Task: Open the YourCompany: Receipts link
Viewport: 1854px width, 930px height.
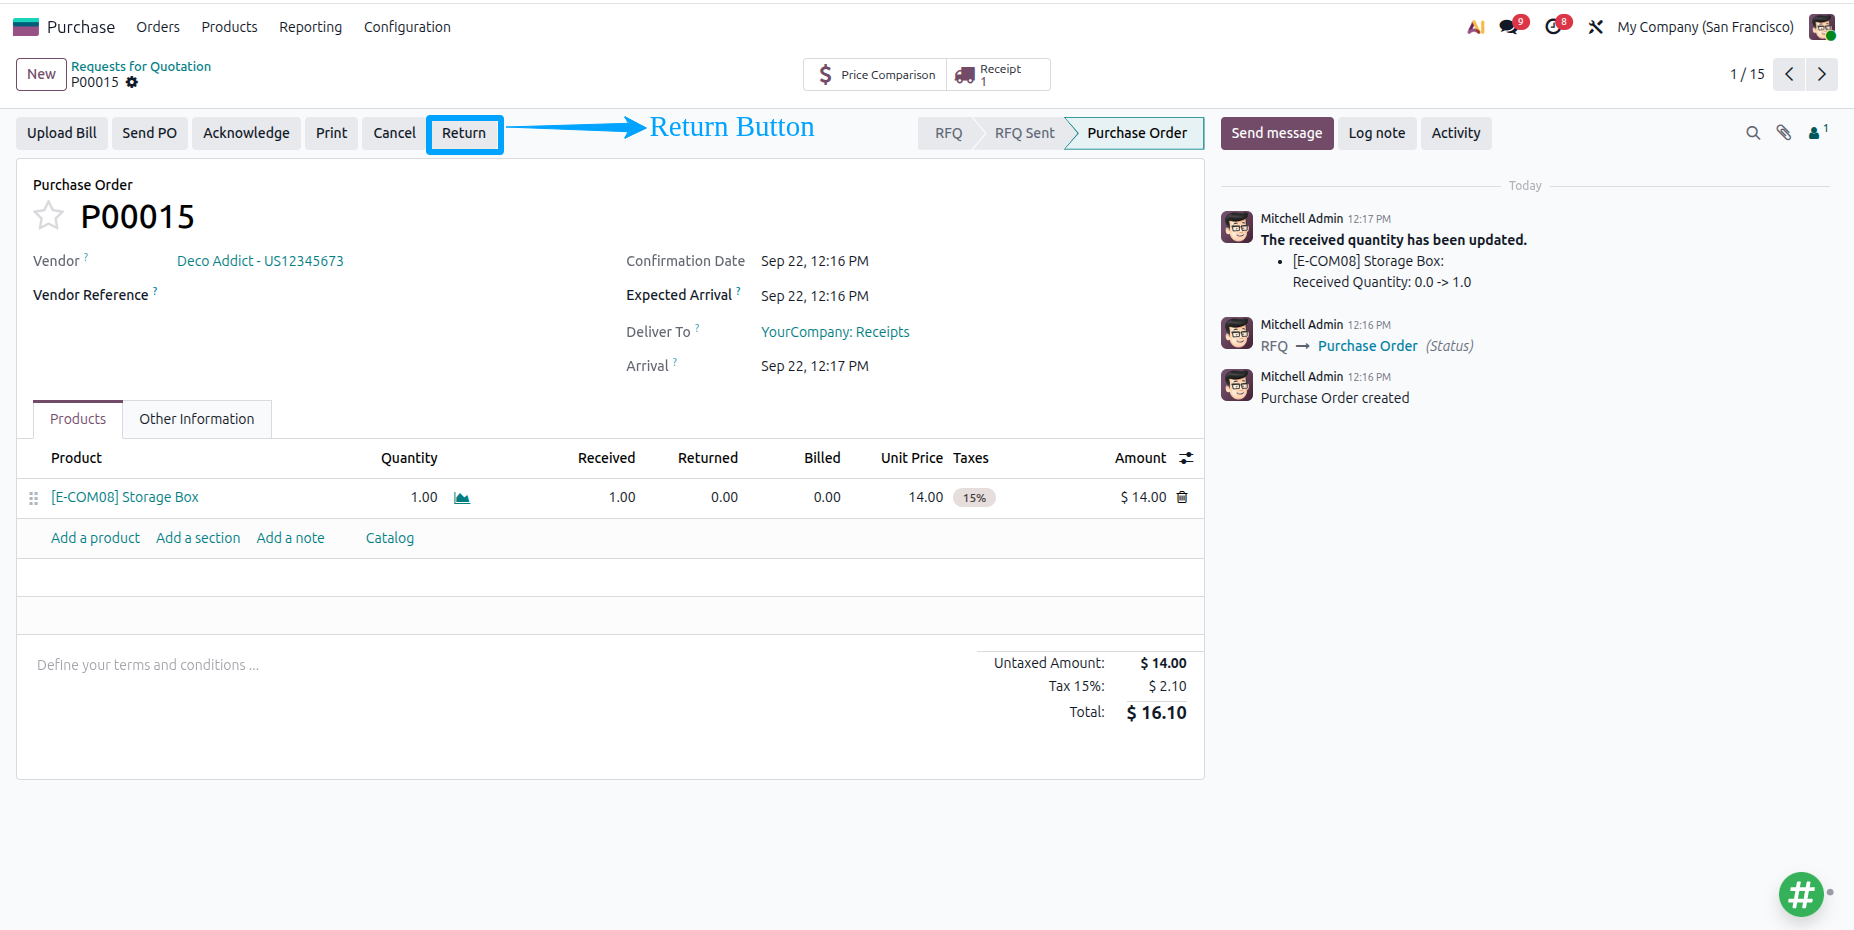Action: 835,332
